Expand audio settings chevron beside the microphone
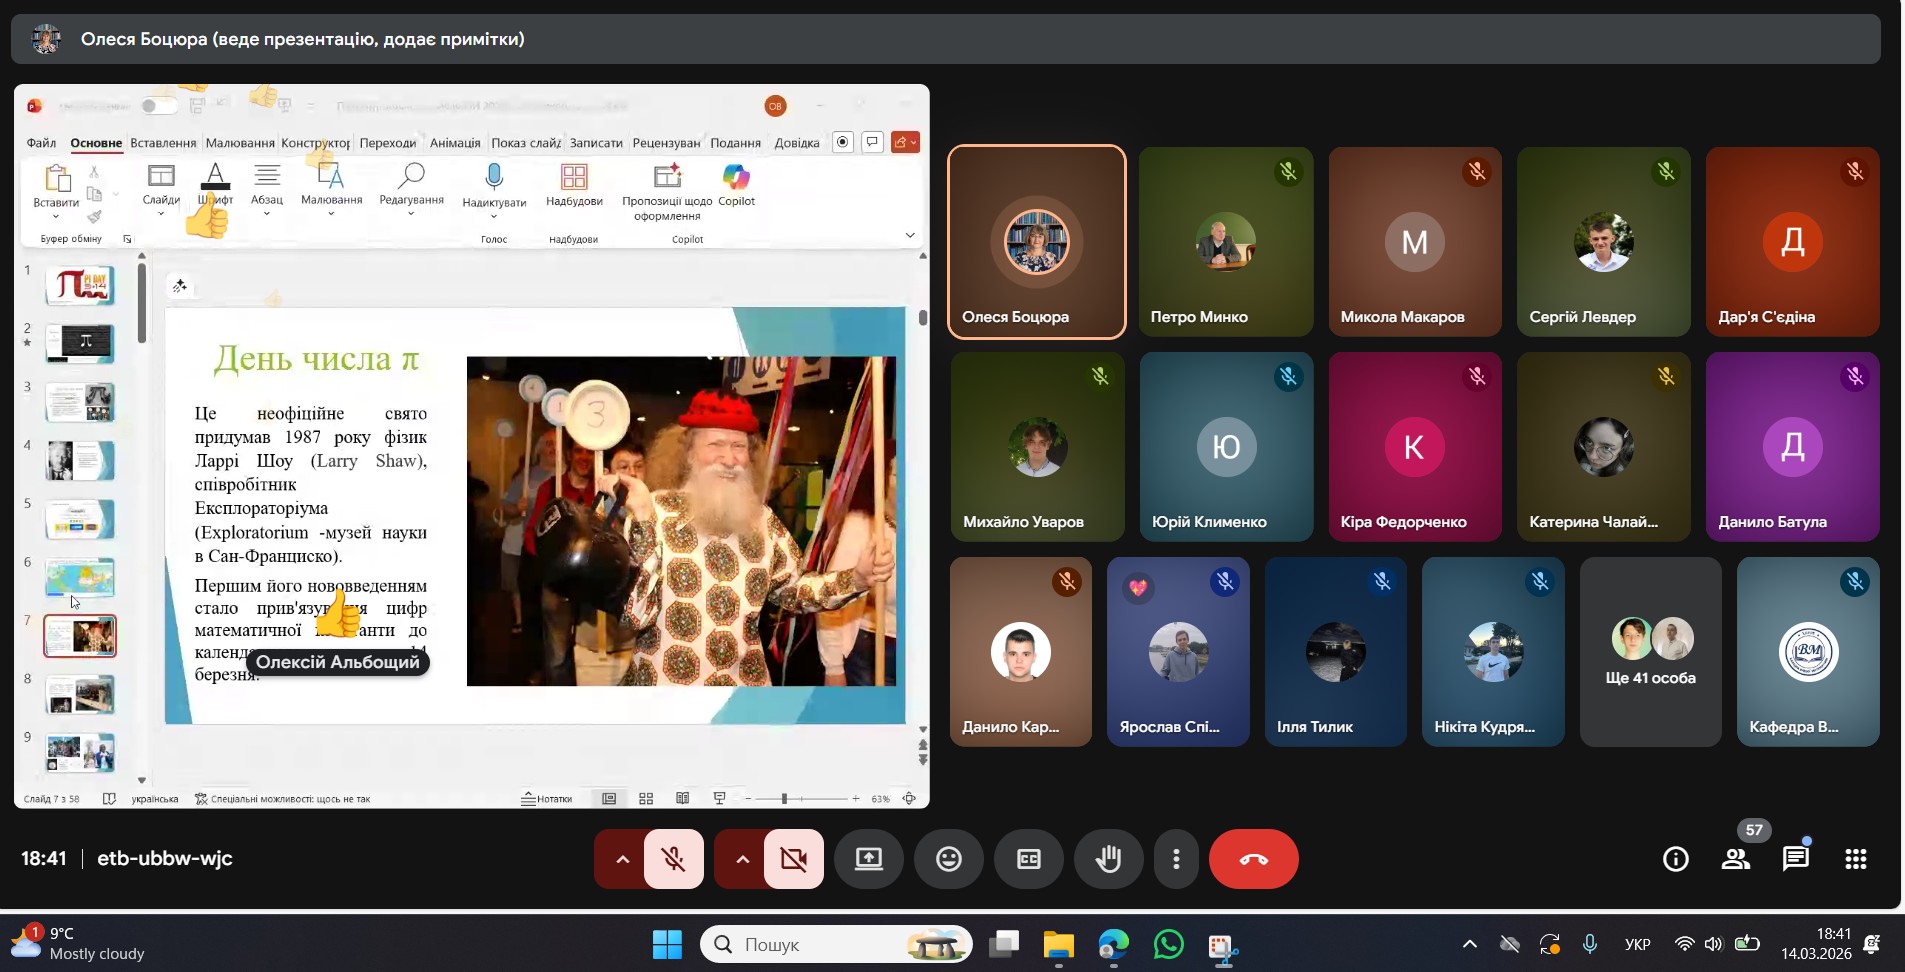 point(622,859)
